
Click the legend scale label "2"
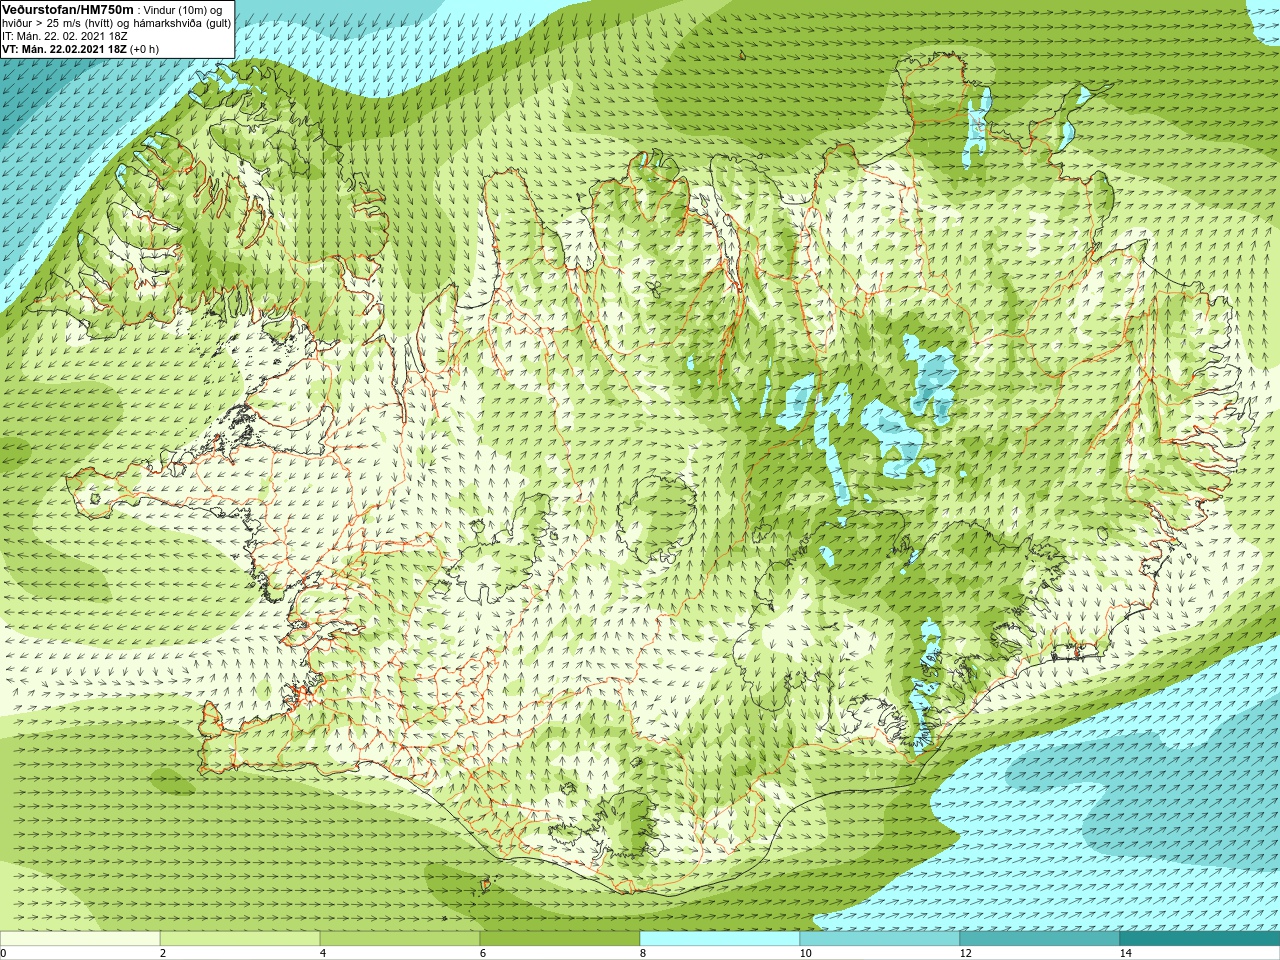tap(163, 953)
